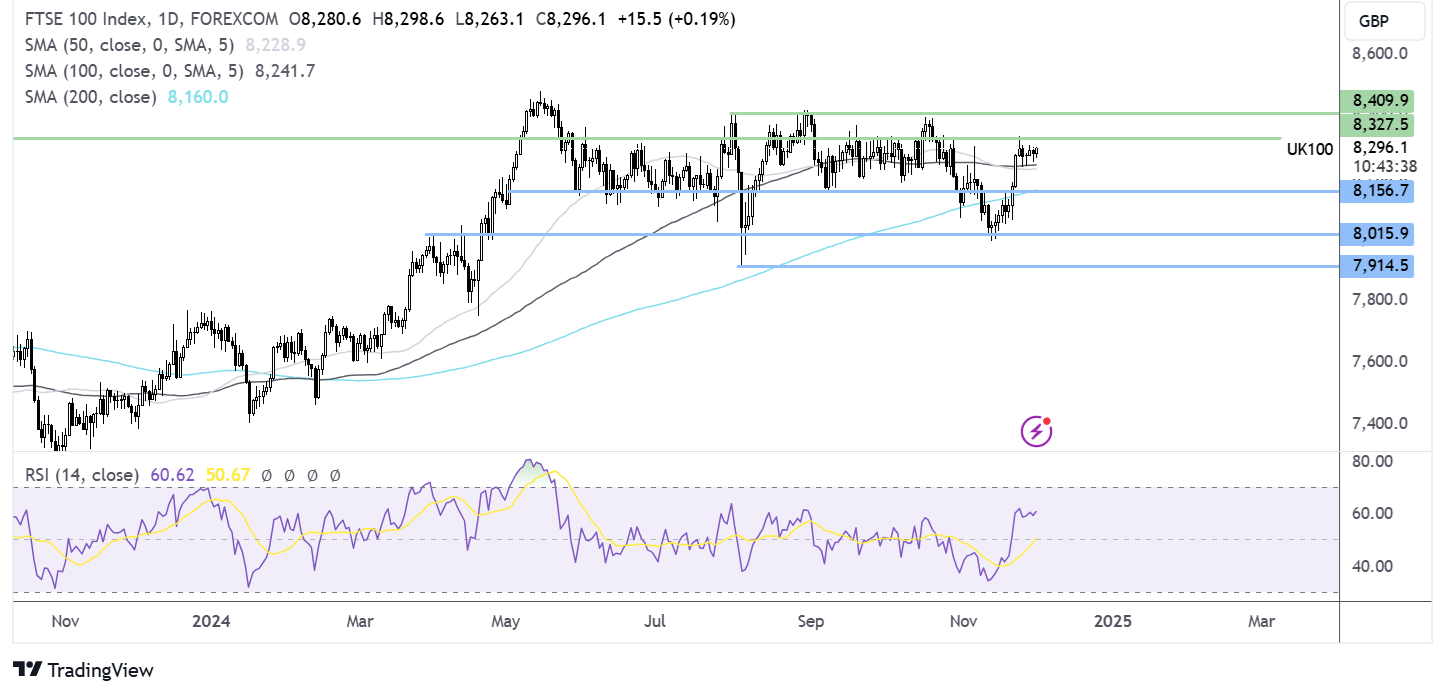
Task: Click the purple lightning event icon
Action: [x=1036, y=431]
